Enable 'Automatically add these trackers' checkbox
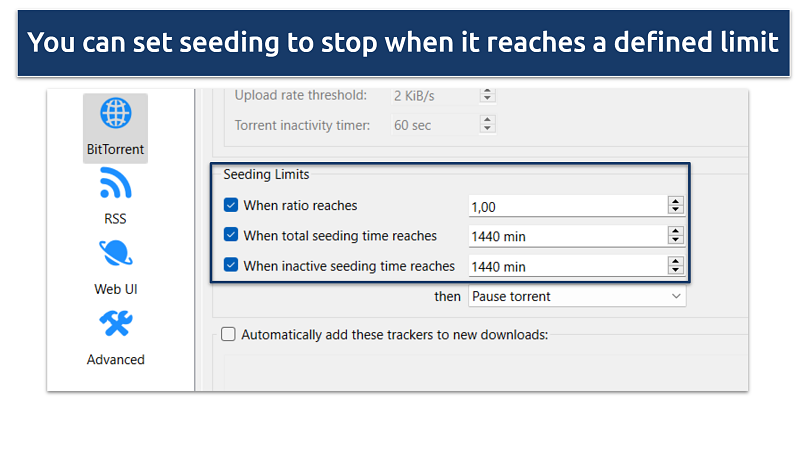The image size is (806, 453). [228, 335]
